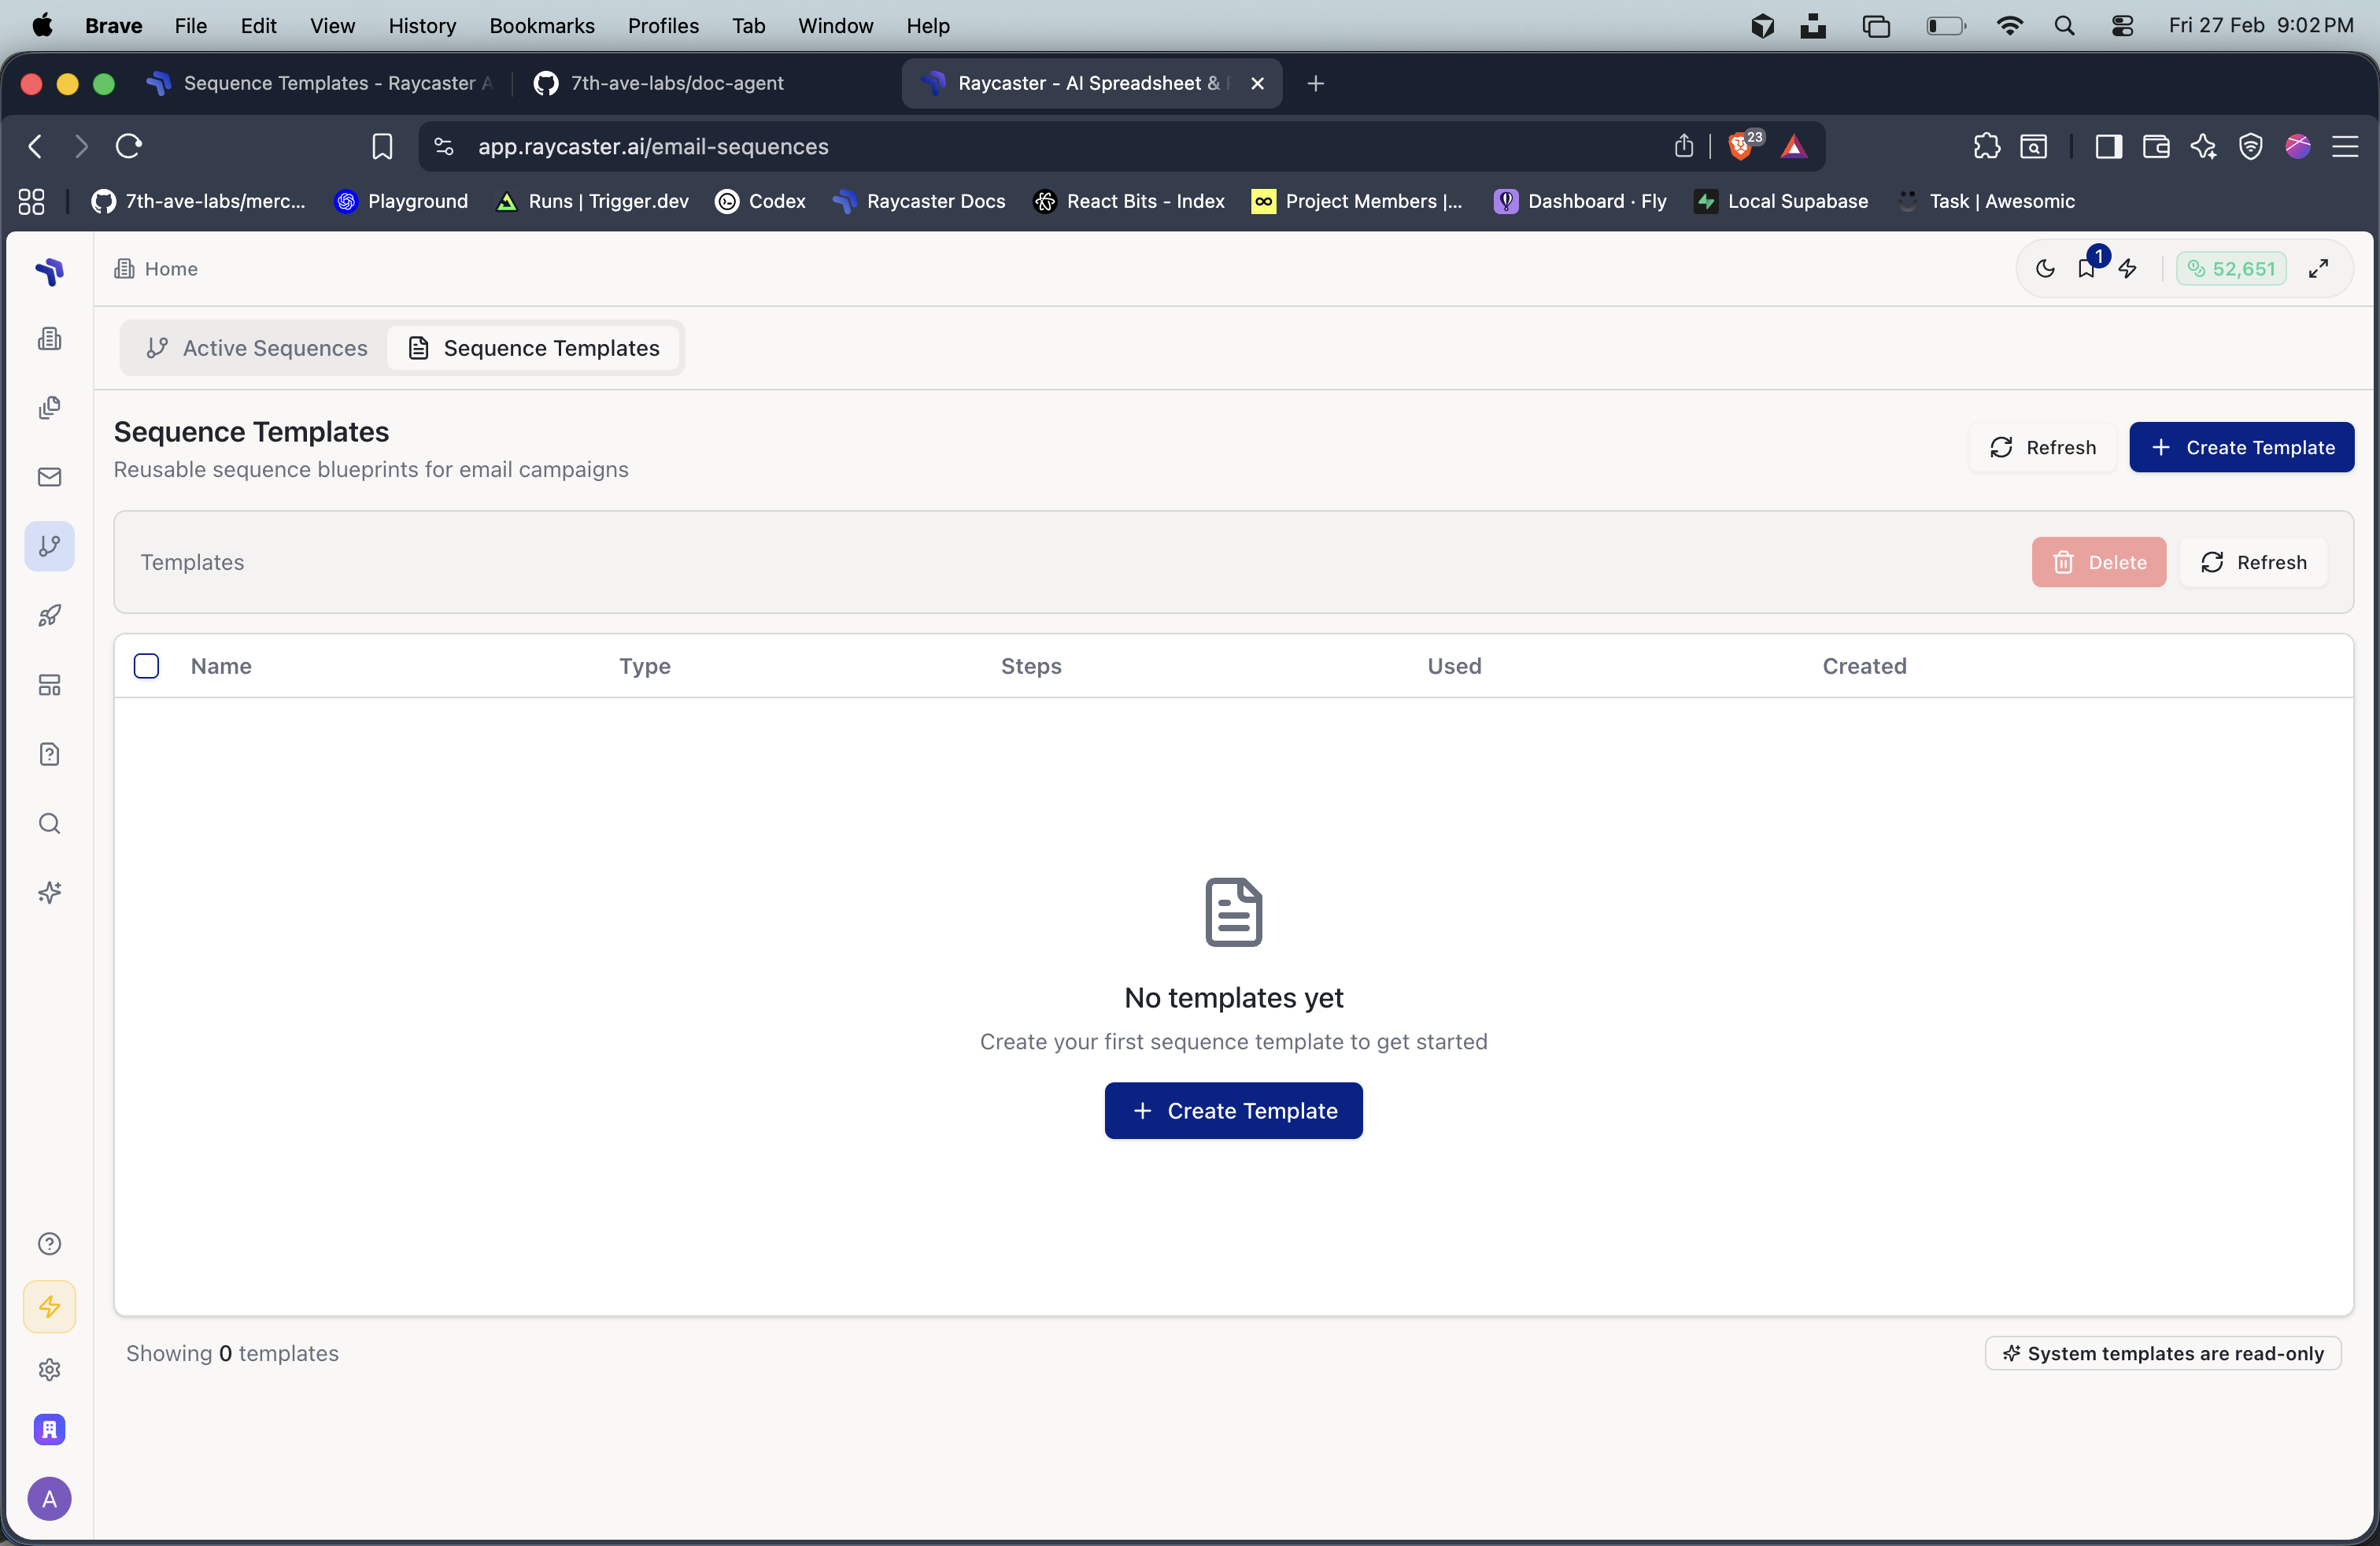Click the blue Create Template button
This screenshot has width=2380, height=1546.
(2242, 447)
